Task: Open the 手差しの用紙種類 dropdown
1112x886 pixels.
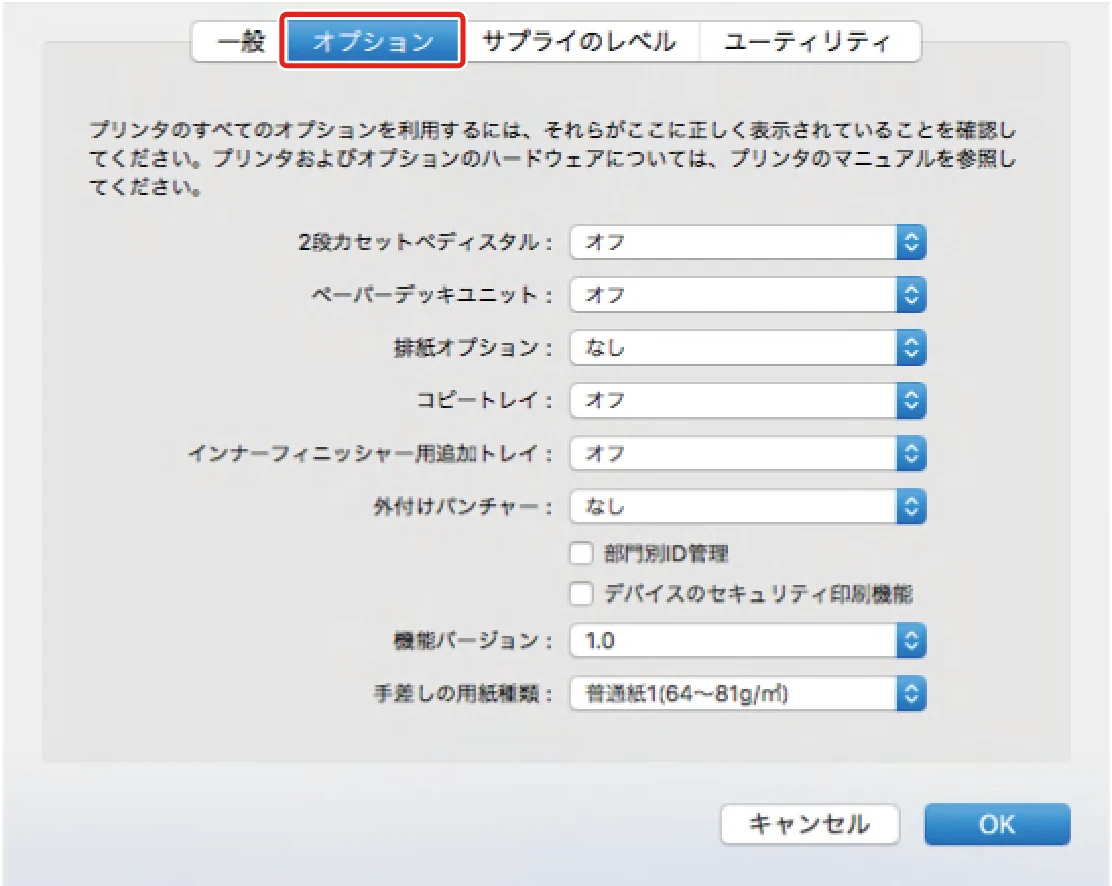Action: 747,694
